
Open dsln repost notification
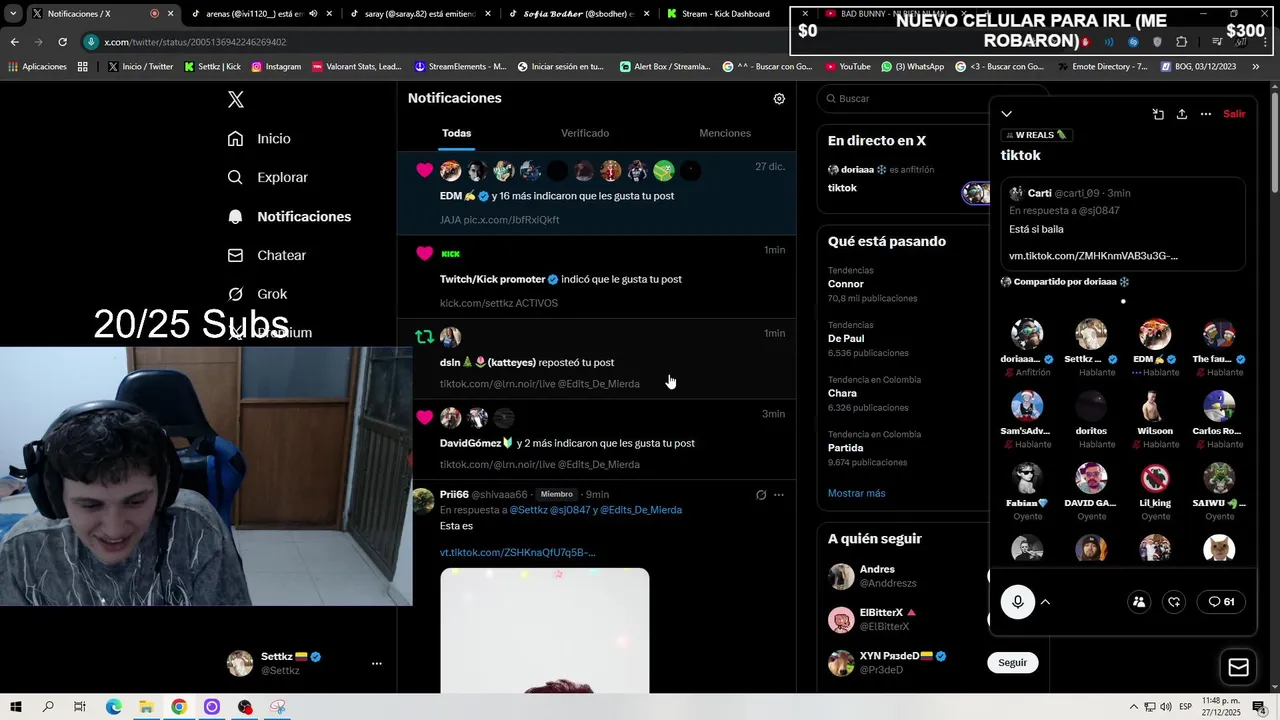[x=597, y=360]
